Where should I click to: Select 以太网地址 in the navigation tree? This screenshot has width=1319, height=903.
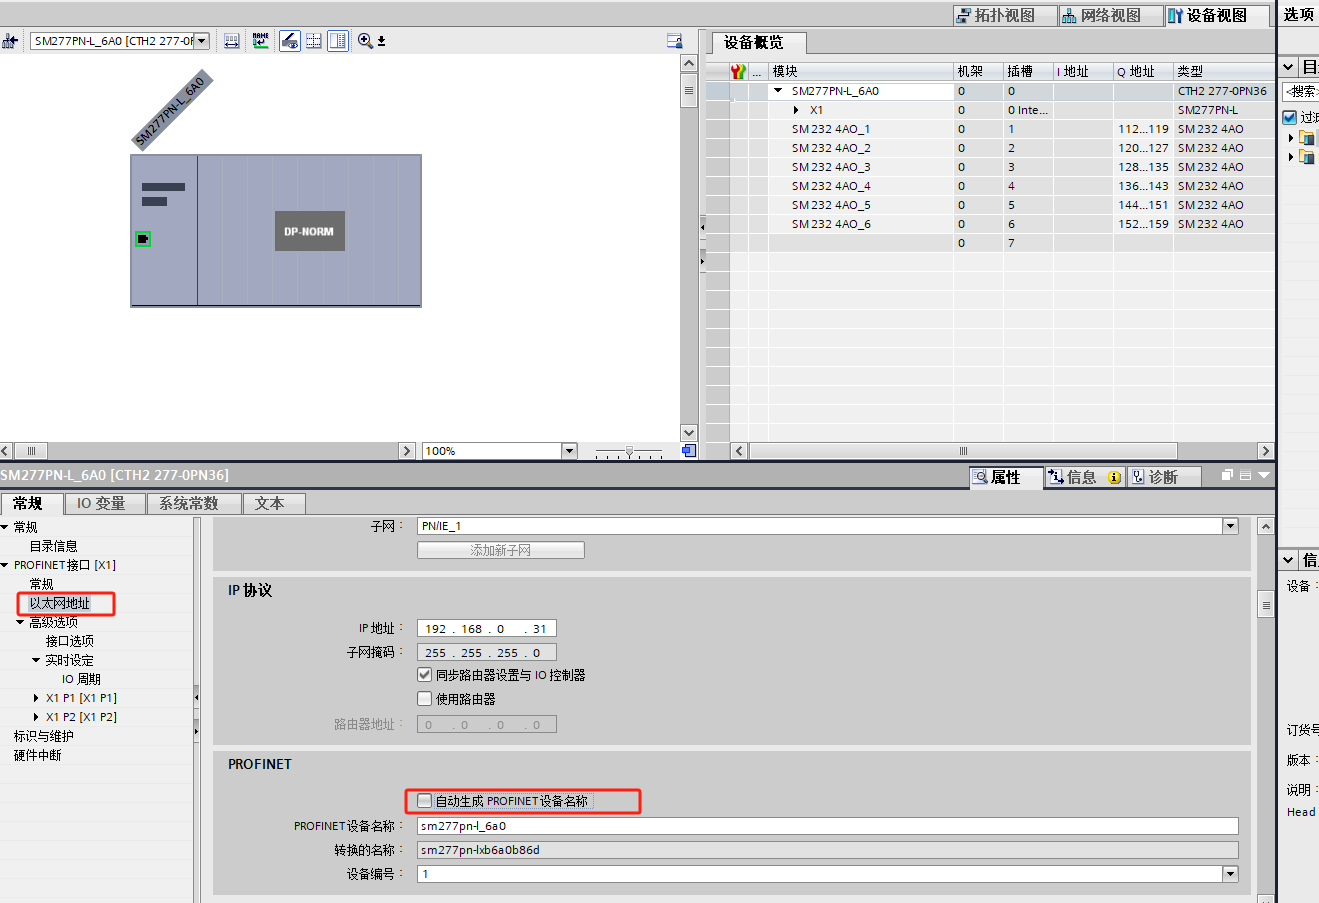point(60,603)
